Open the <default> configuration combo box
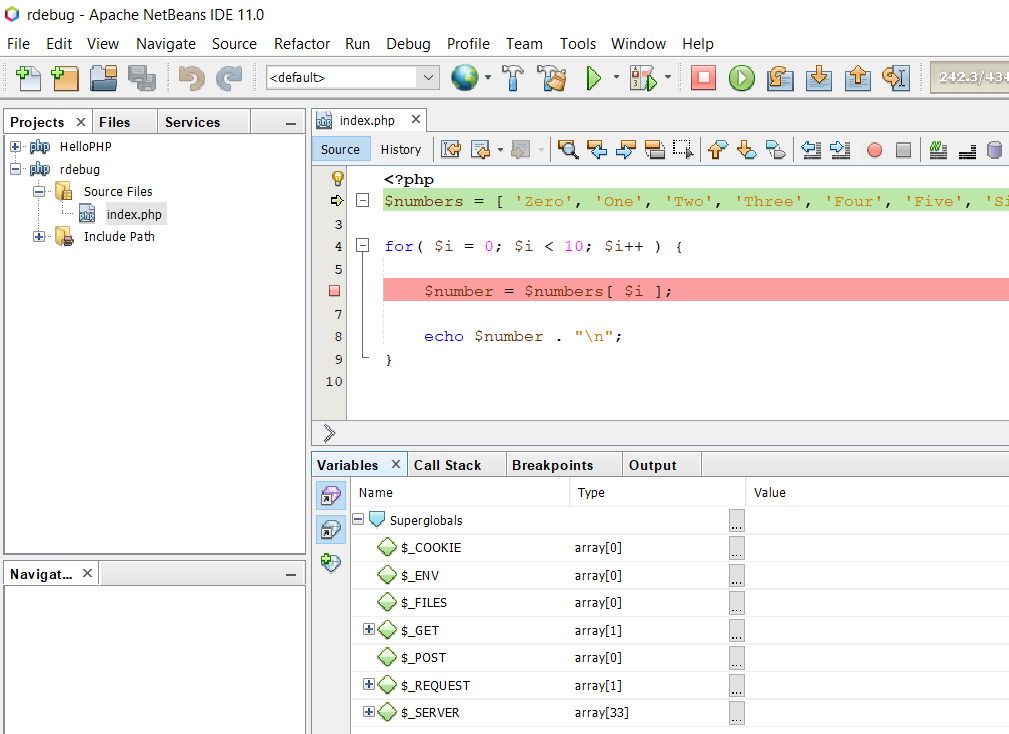This screenshot has height=734, width=1009. (x=353, y=77)
